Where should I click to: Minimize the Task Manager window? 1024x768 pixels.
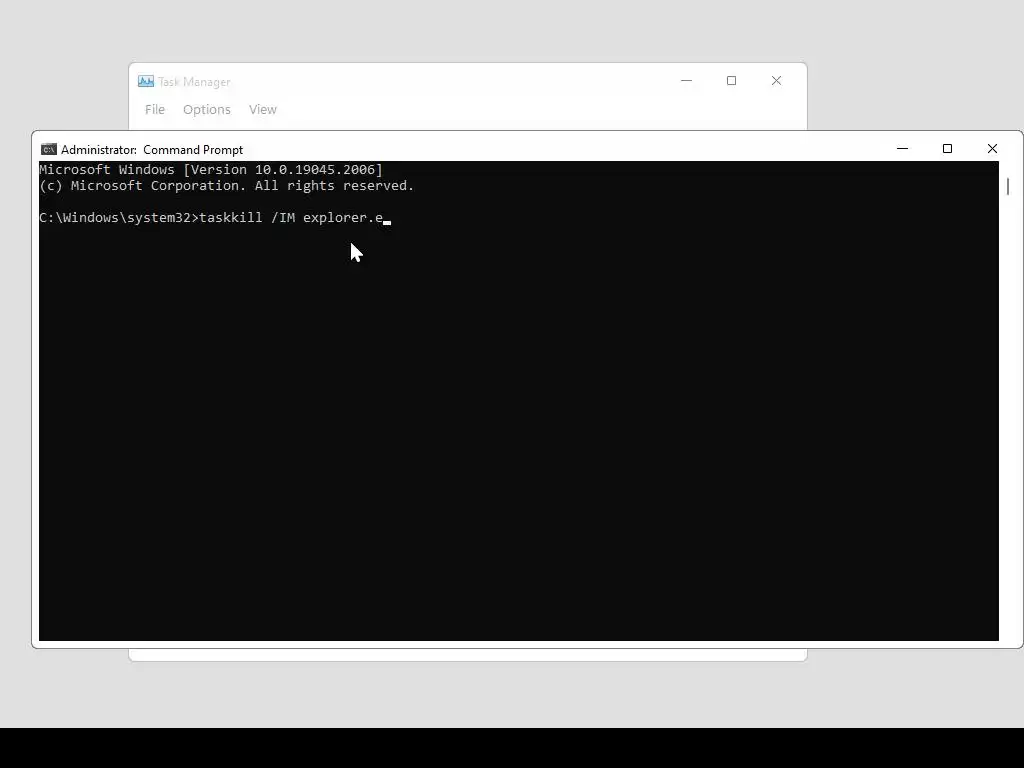[x=686, y=81]
